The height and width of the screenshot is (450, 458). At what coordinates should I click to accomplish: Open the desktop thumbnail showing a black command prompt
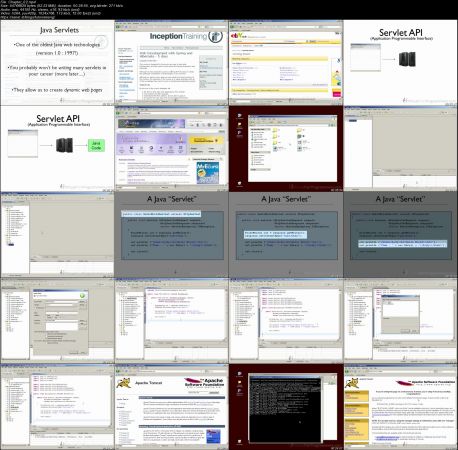[x=286, y=406]
